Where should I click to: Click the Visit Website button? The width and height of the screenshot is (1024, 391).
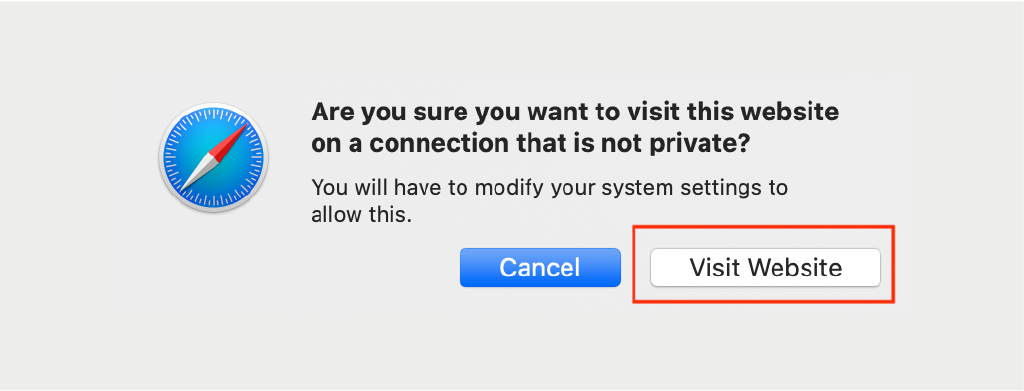[x=765, y=267]
